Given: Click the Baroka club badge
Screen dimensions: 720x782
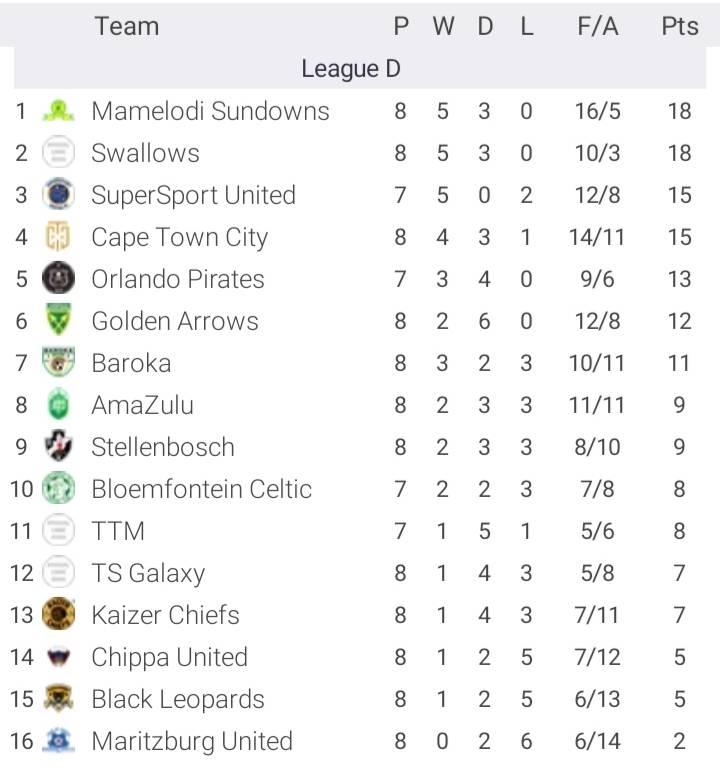Looking at the screenshot, I should pos(58,363).
